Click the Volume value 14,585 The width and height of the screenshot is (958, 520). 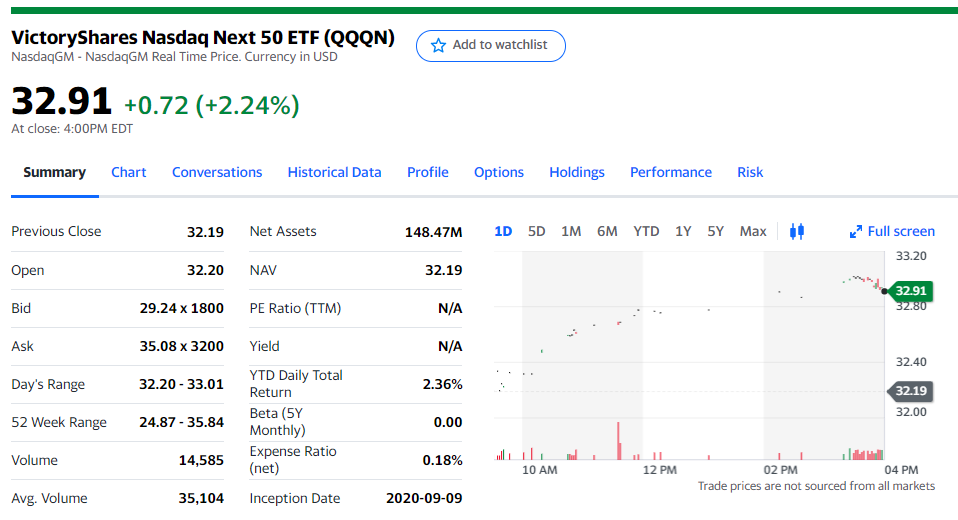201,461
